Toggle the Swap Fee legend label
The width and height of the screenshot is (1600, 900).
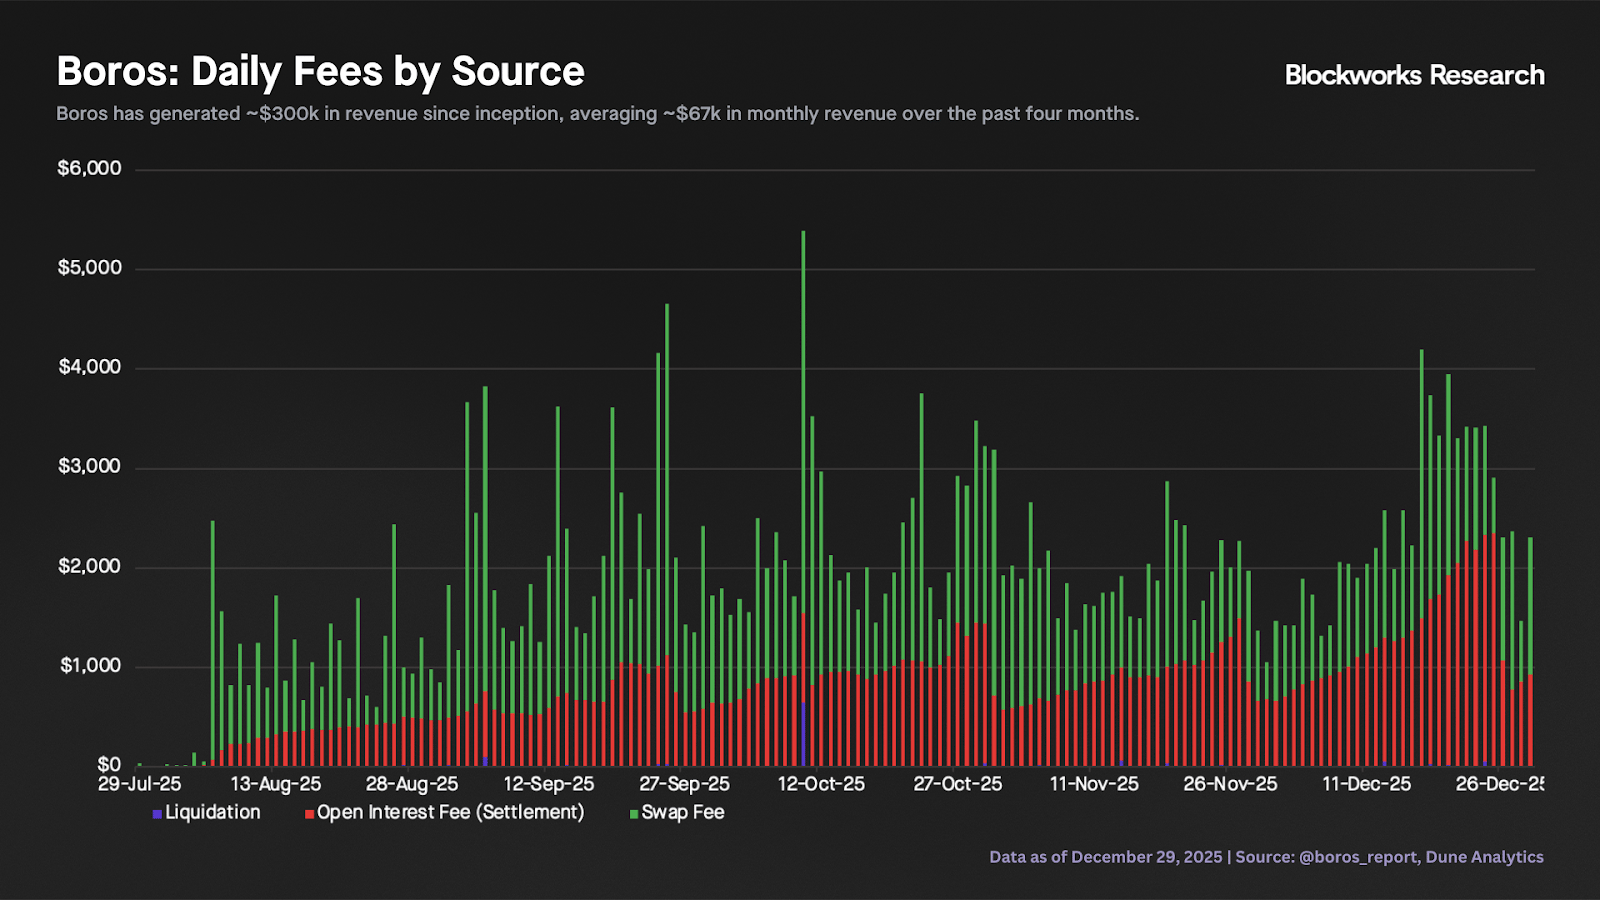coord(682,813)
